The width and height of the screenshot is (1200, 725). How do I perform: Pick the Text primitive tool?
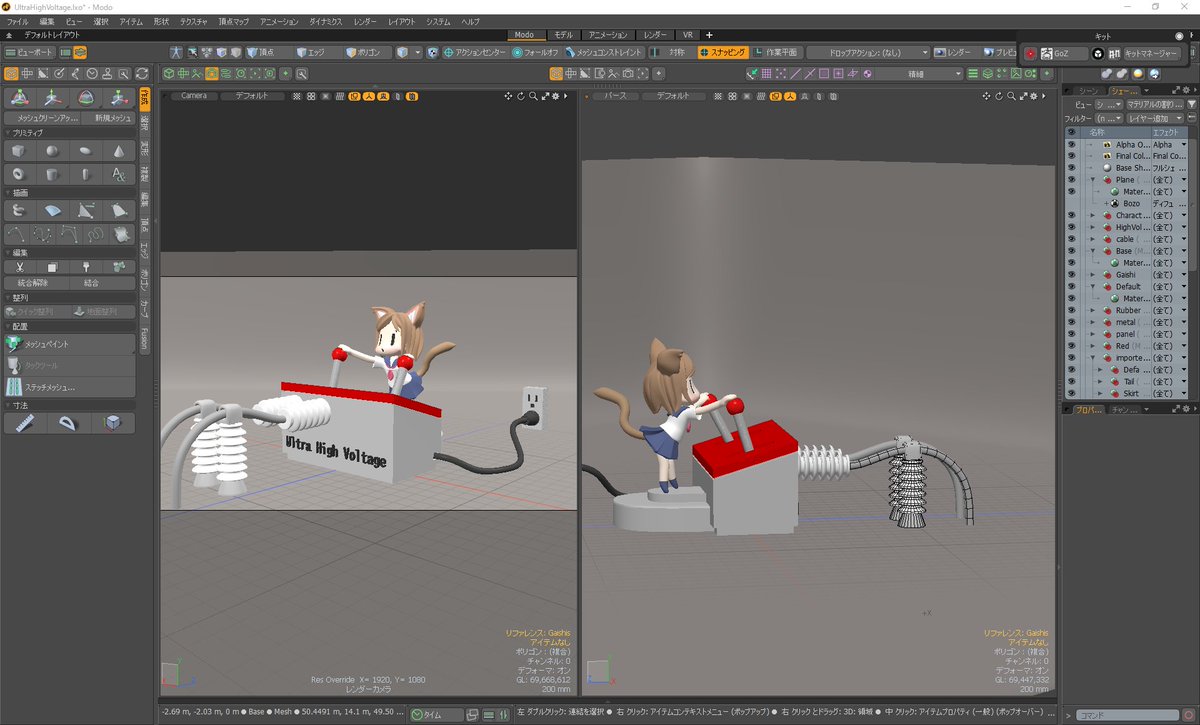point(119,174)
